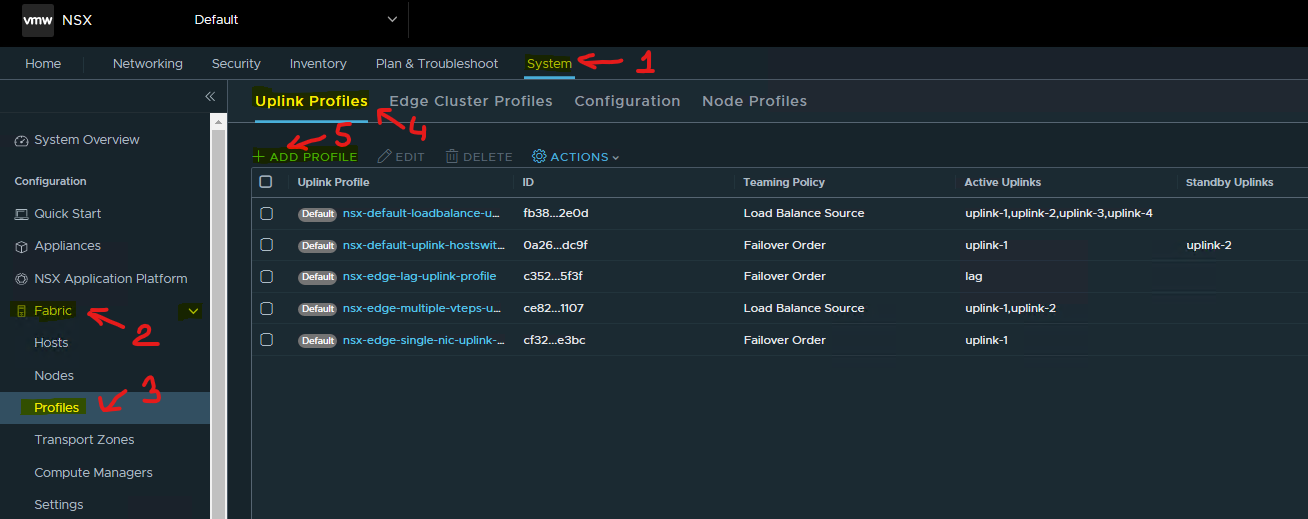Select all profiles with header checkbox
Screen dimensions: 1308x519
click(266, 182)
